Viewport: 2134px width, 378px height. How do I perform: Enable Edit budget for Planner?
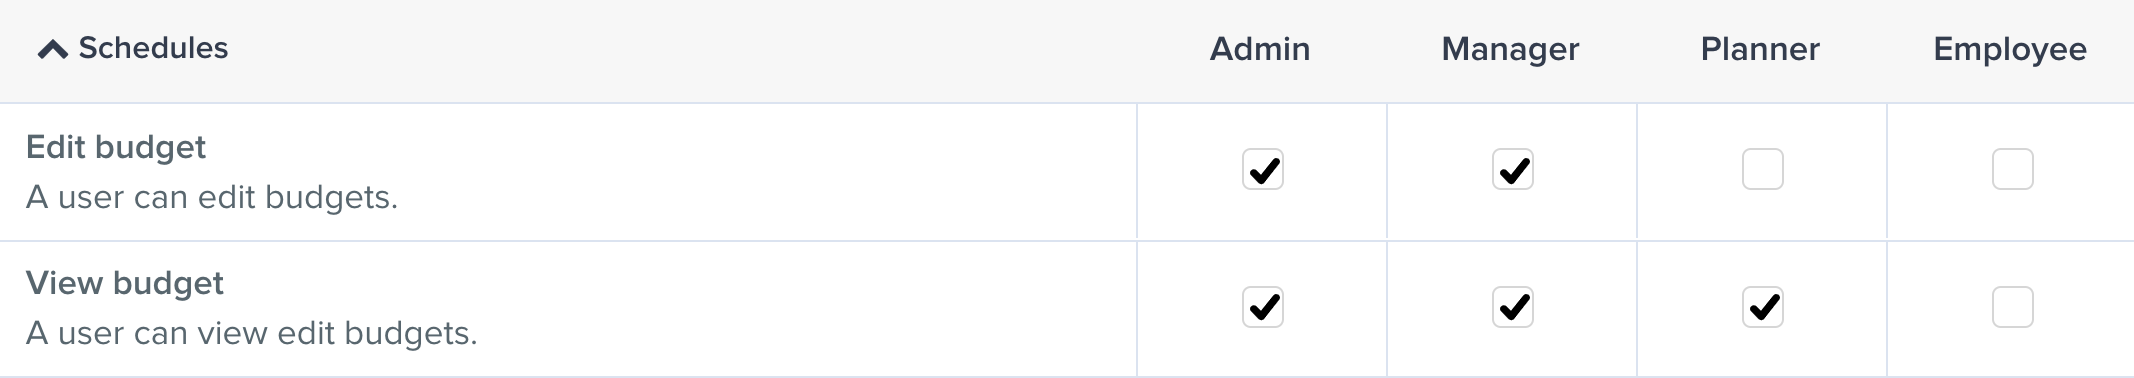[x=1763, y=169]
